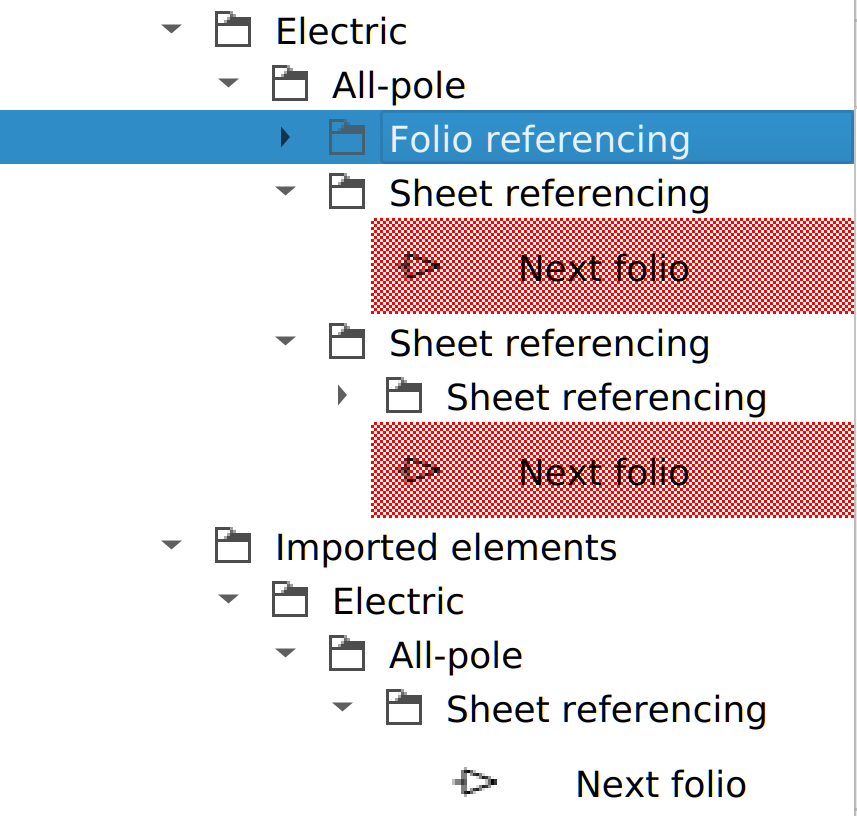Select Electric under Imported elements
This screenshot has height=816, width=857.
point(398,601)
